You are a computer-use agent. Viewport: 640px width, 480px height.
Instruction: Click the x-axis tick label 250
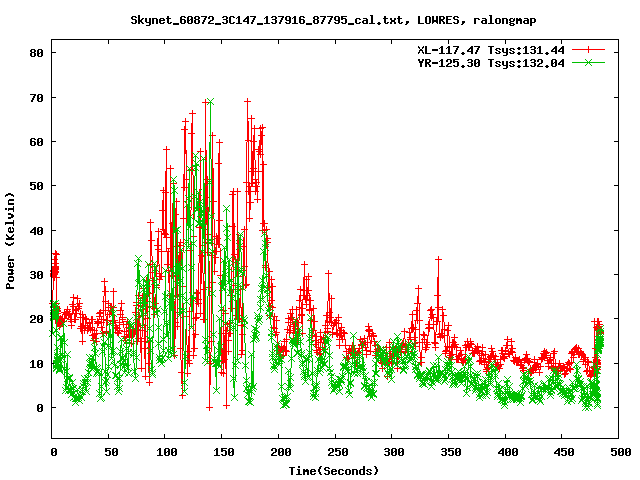tap(338, 452)
